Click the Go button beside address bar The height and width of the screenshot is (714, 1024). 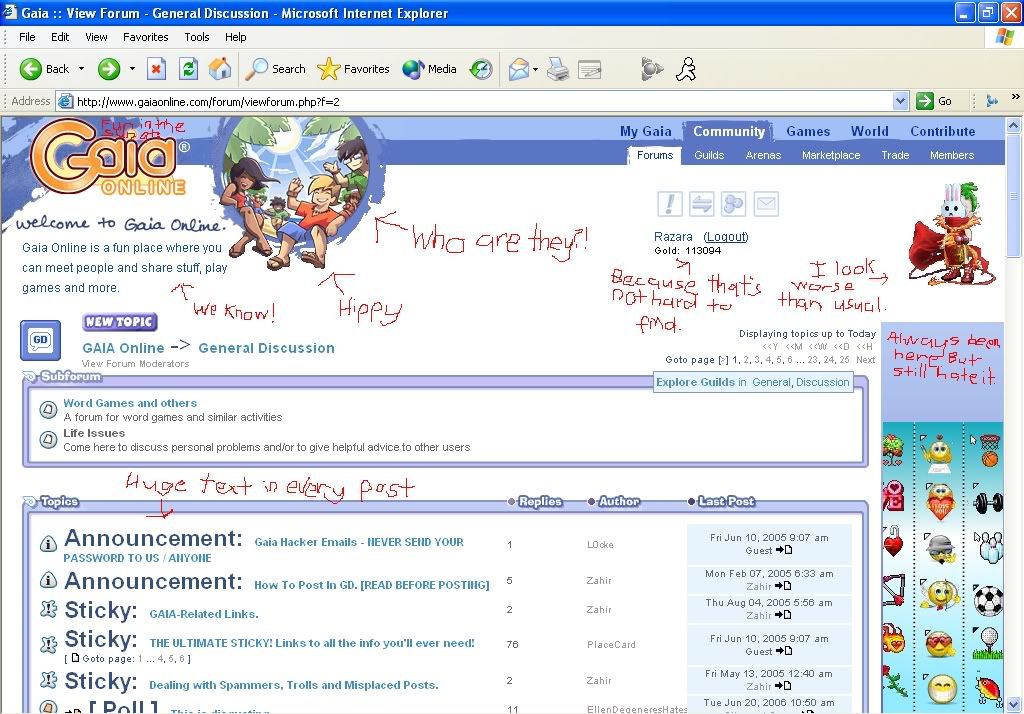tap(935, 101)
